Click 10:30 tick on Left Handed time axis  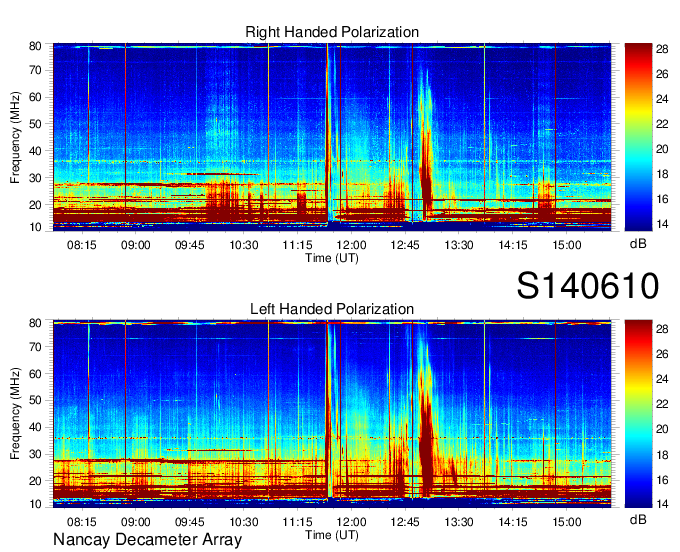pyautogui.click(x=243, y=522)
